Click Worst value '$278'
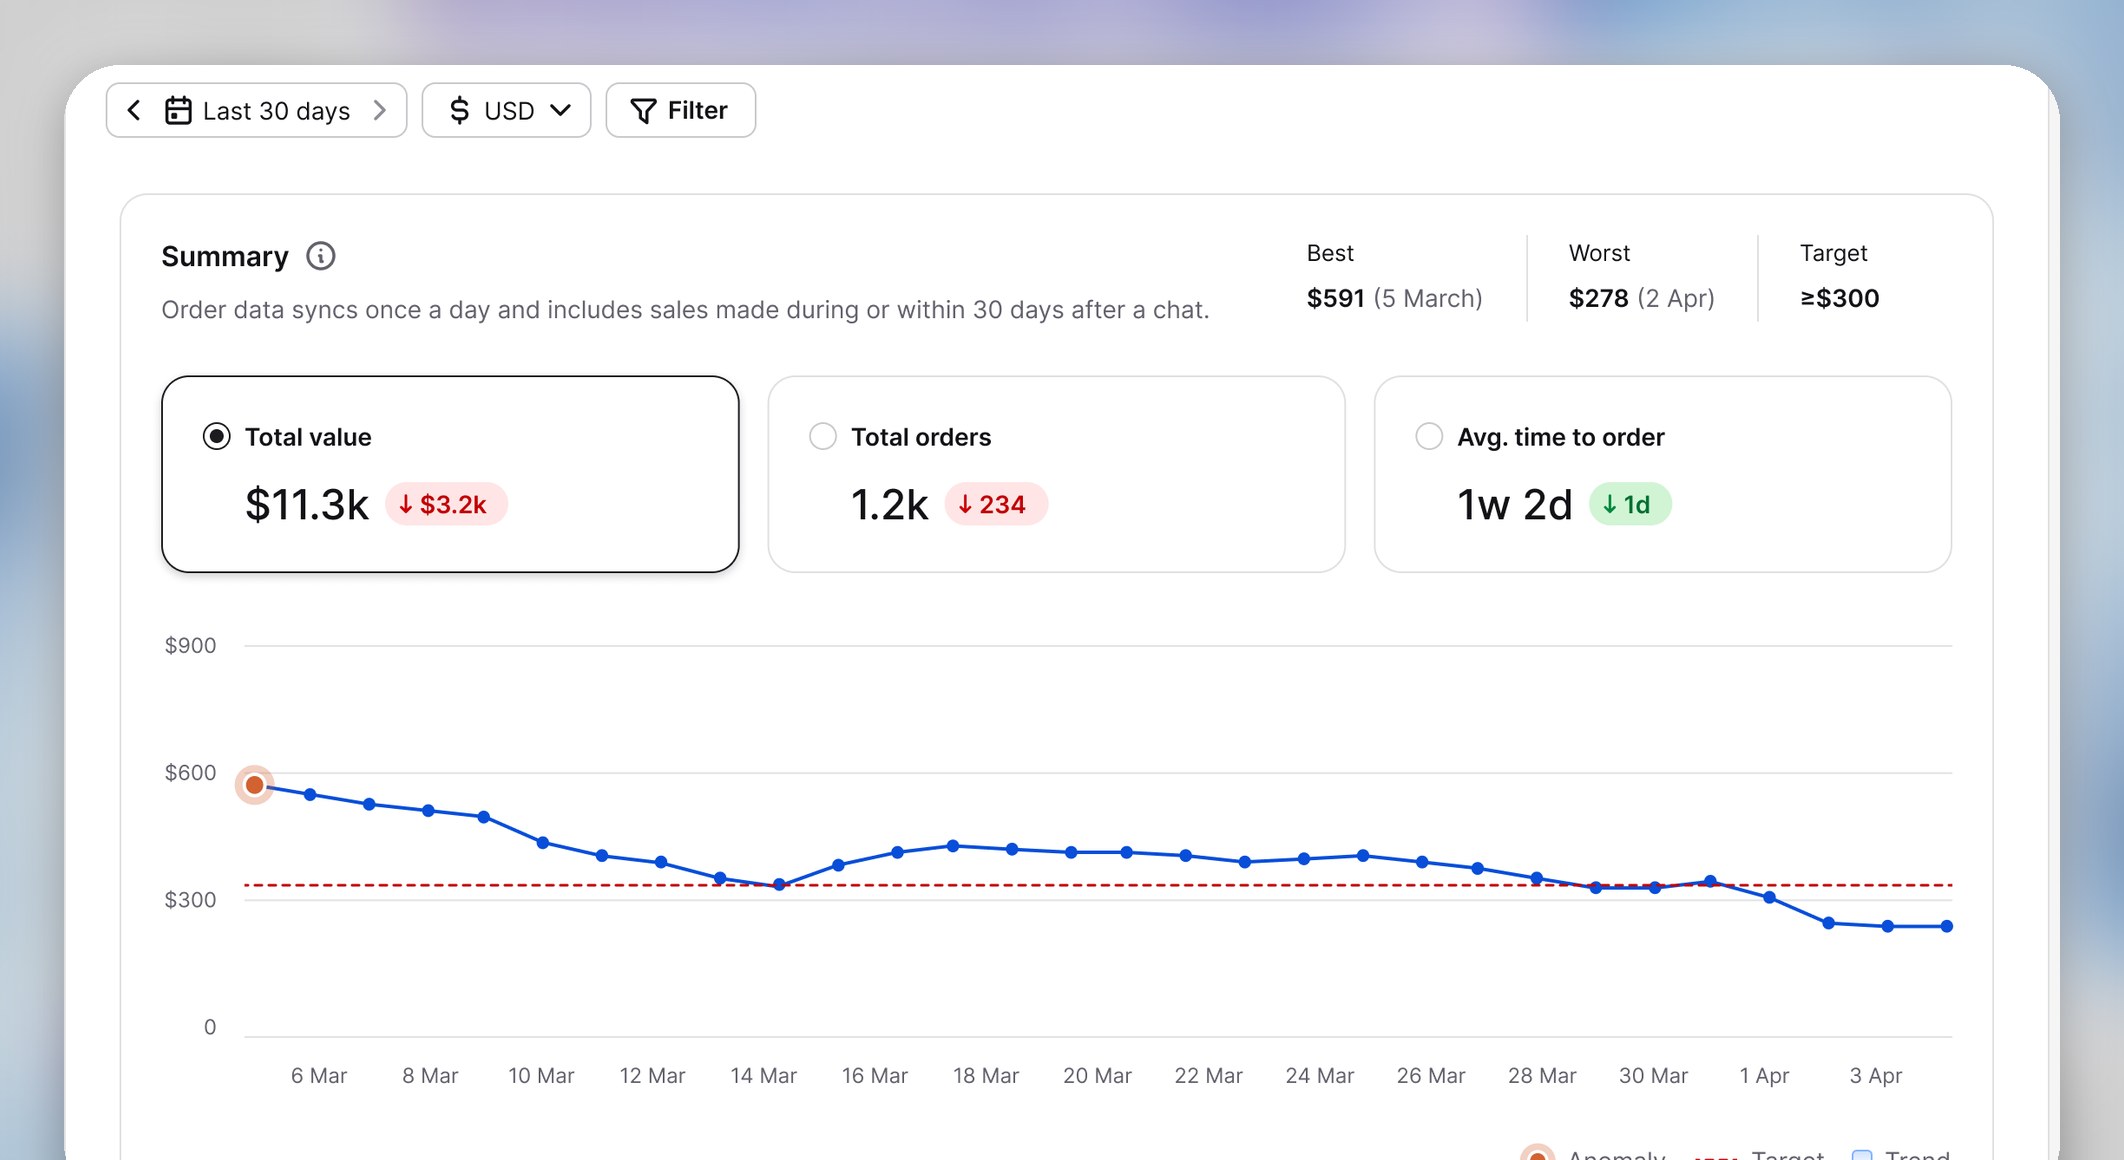 1598,298
